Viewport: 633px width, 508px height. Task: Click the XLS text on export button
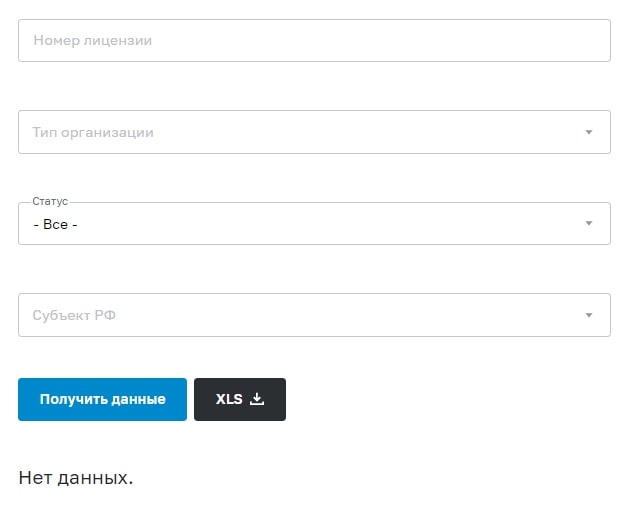(229, 399)
